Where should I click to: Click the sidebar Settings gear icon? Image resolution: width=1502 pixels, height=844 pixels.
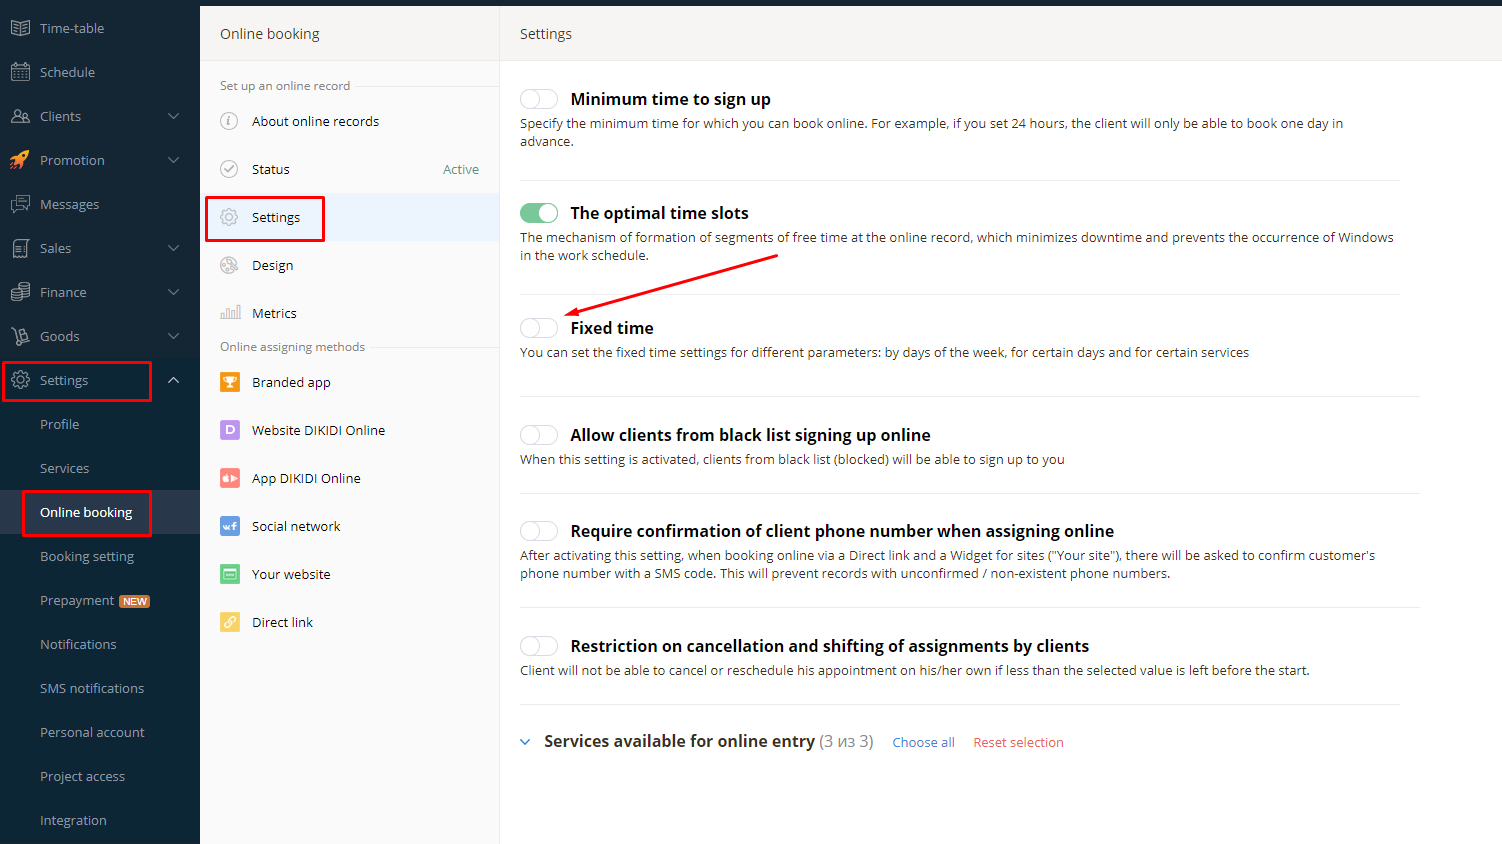click(x=20, y=380)
